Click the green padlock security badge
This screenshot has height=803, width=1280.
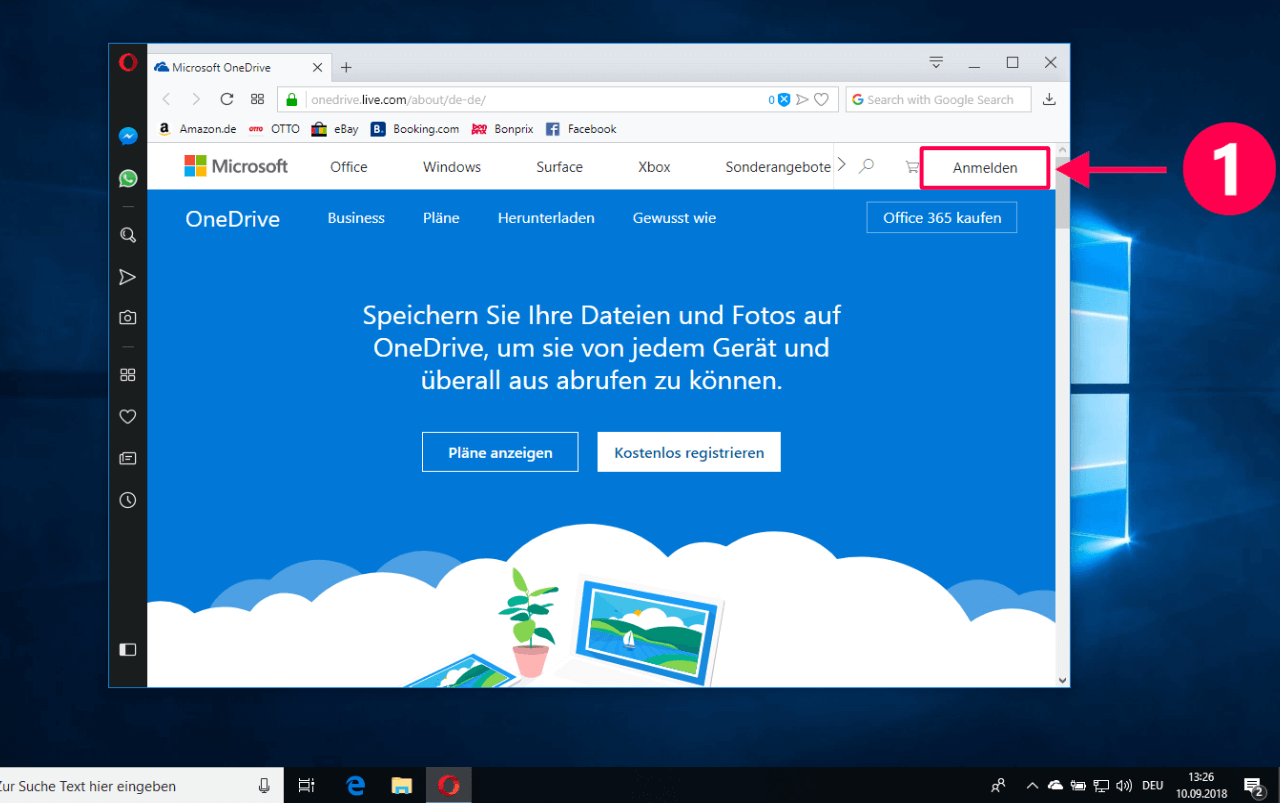click(x=292, y=99)
